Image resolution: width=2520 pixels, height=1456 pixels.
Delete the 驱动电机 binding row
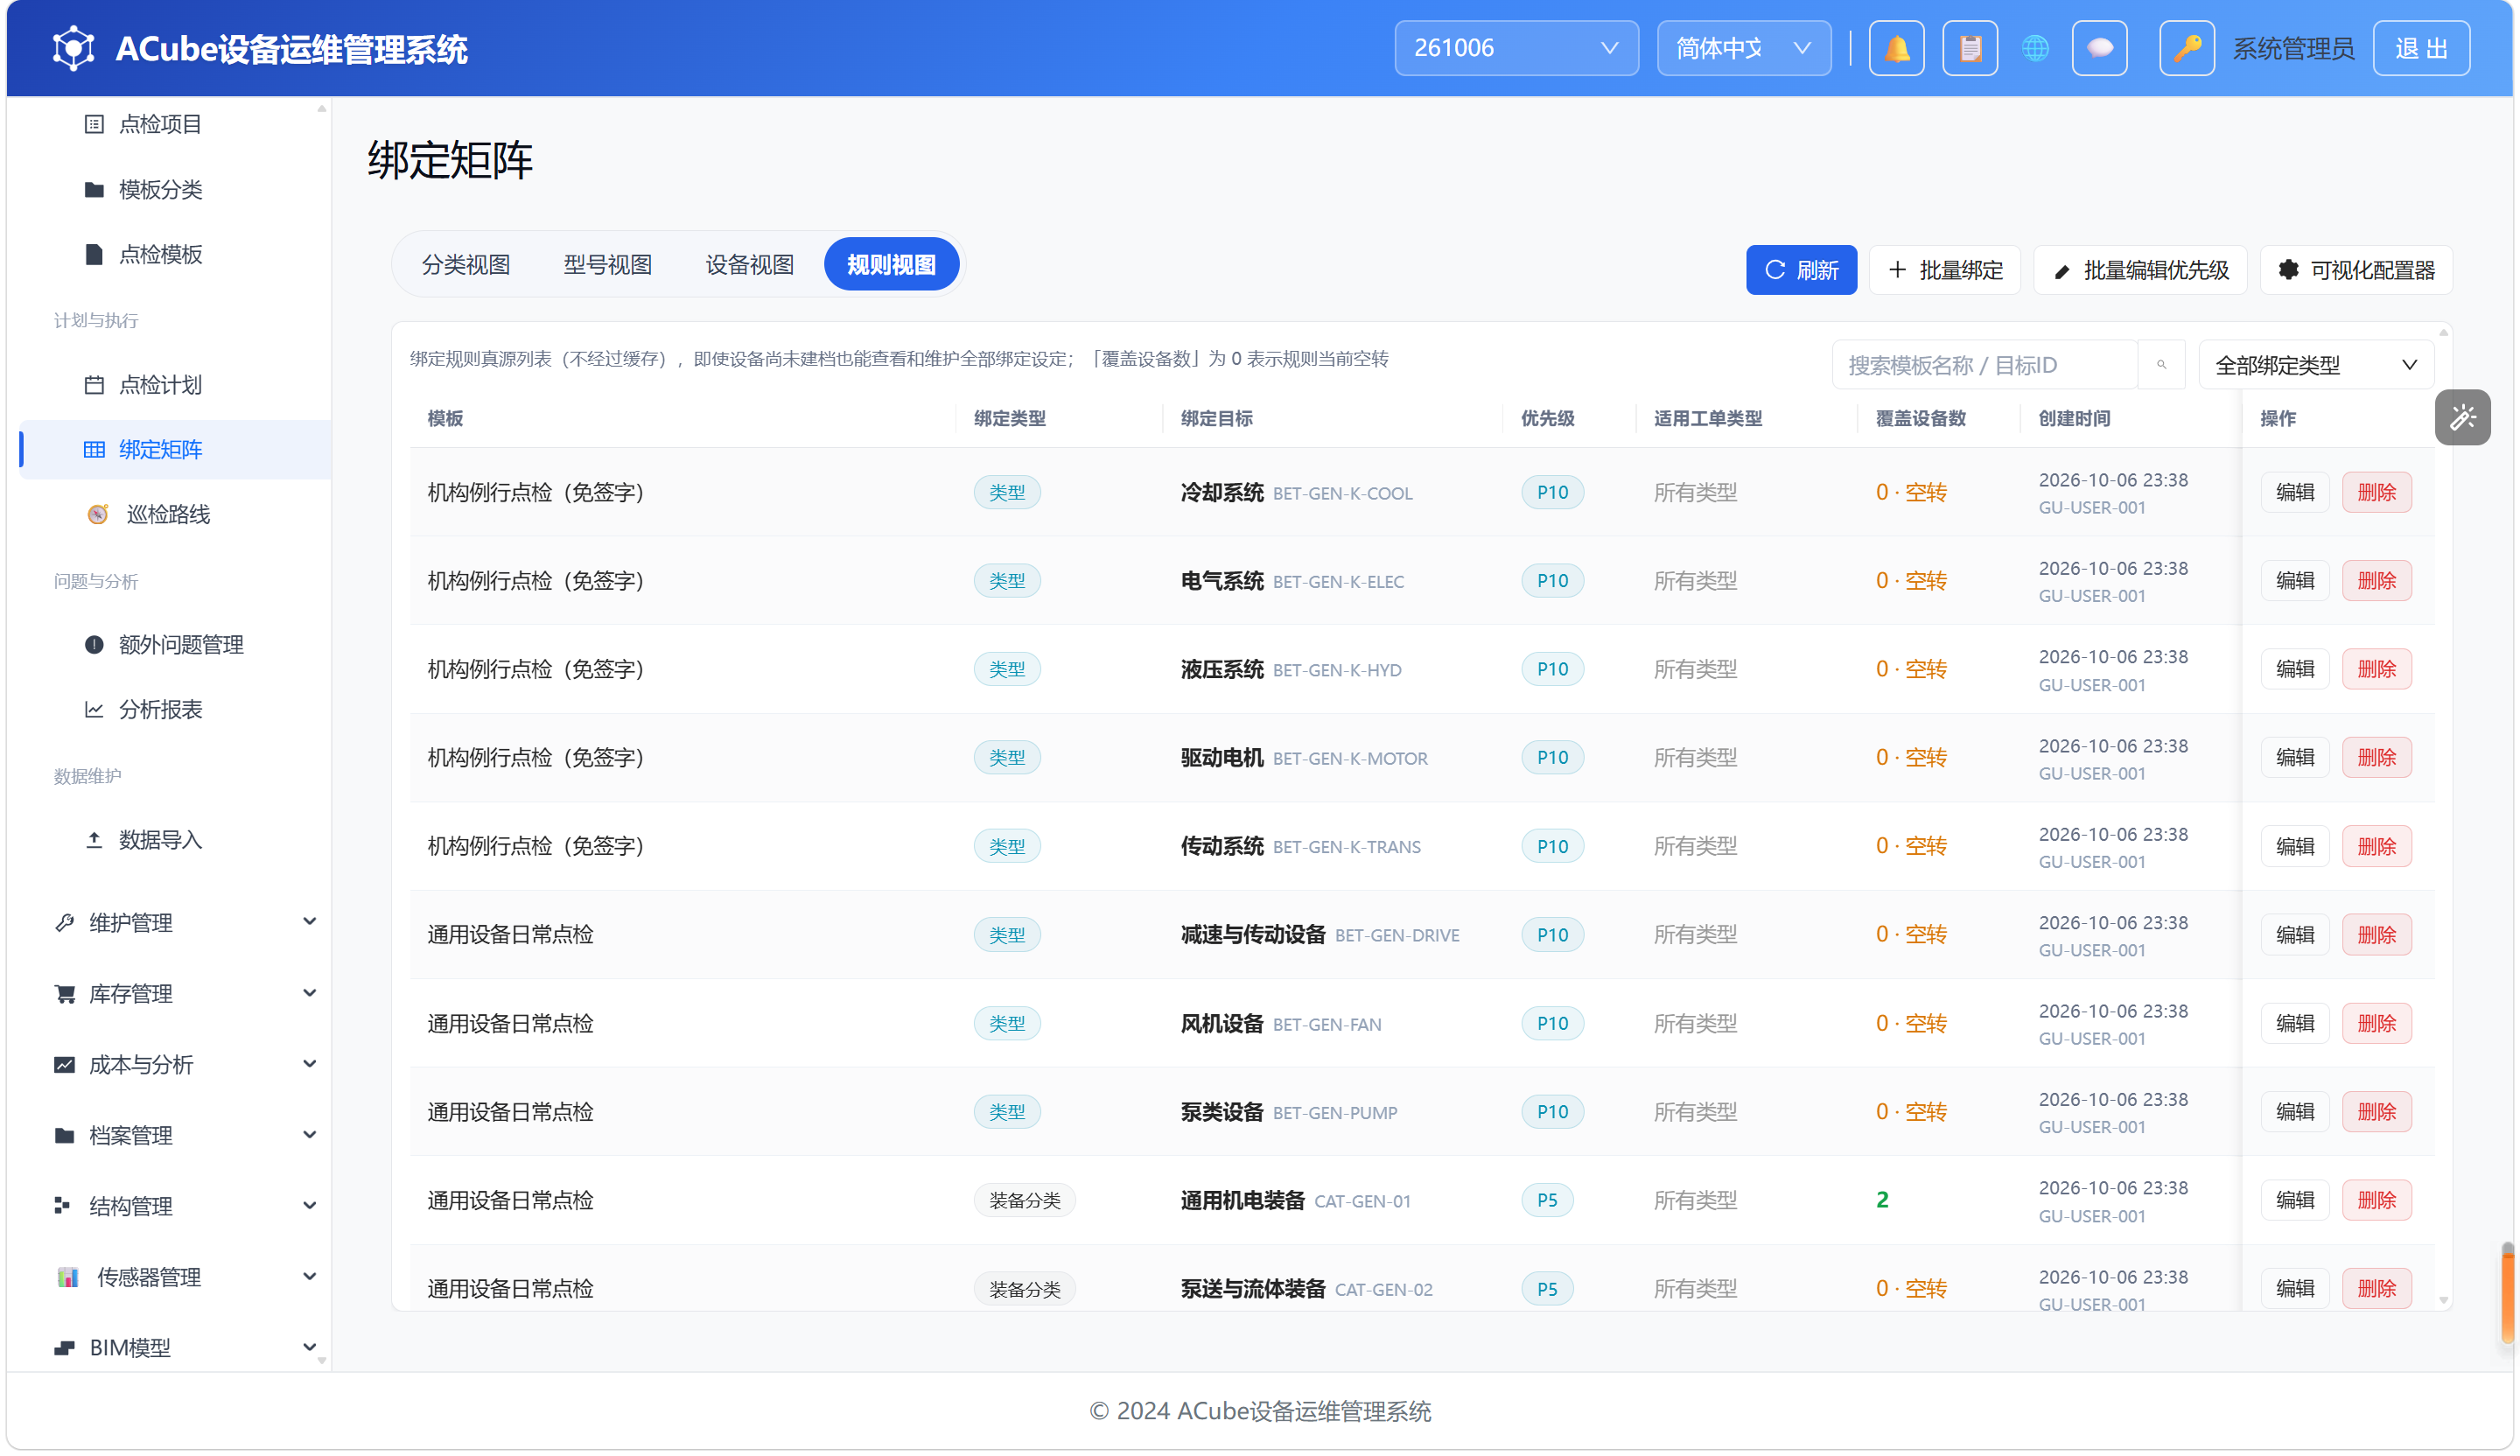2376,757
